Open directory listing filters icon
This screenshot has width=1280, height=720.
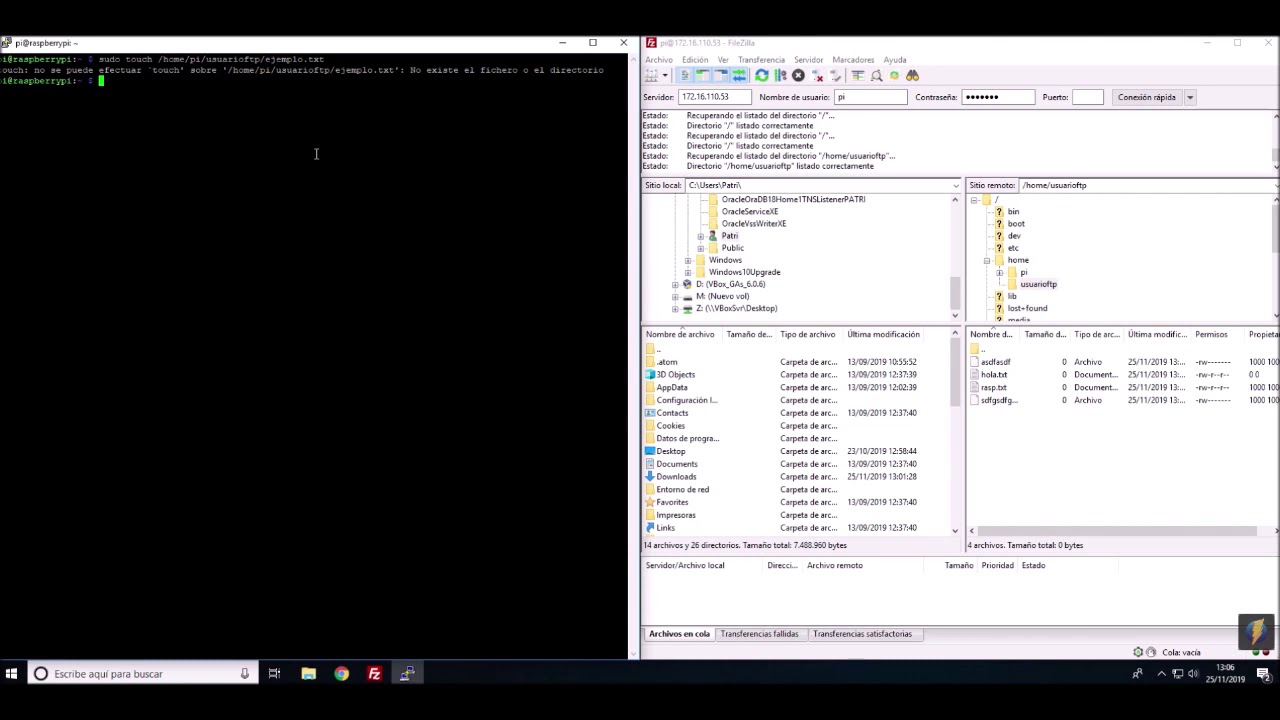tap(858, 75)
